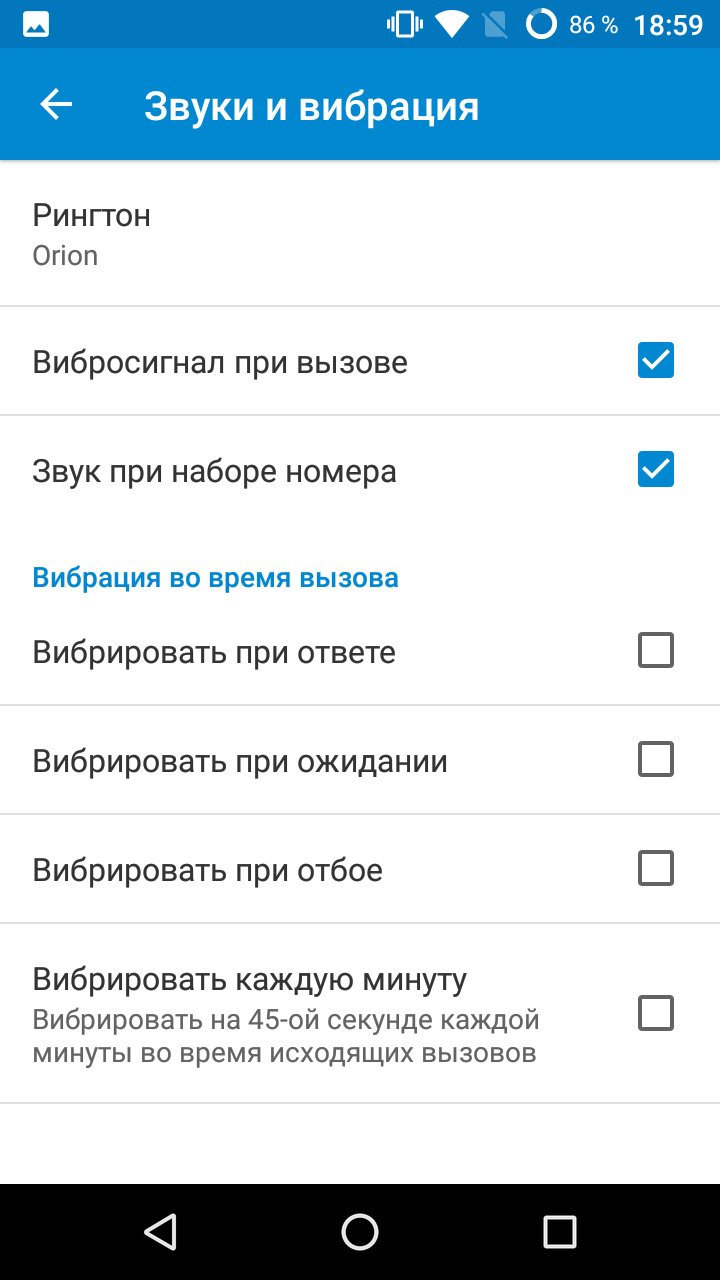The width and height of the screenshot is (720, 1280).
Task: Tap the Звуки и вибрация title
Action: (312, 106)
